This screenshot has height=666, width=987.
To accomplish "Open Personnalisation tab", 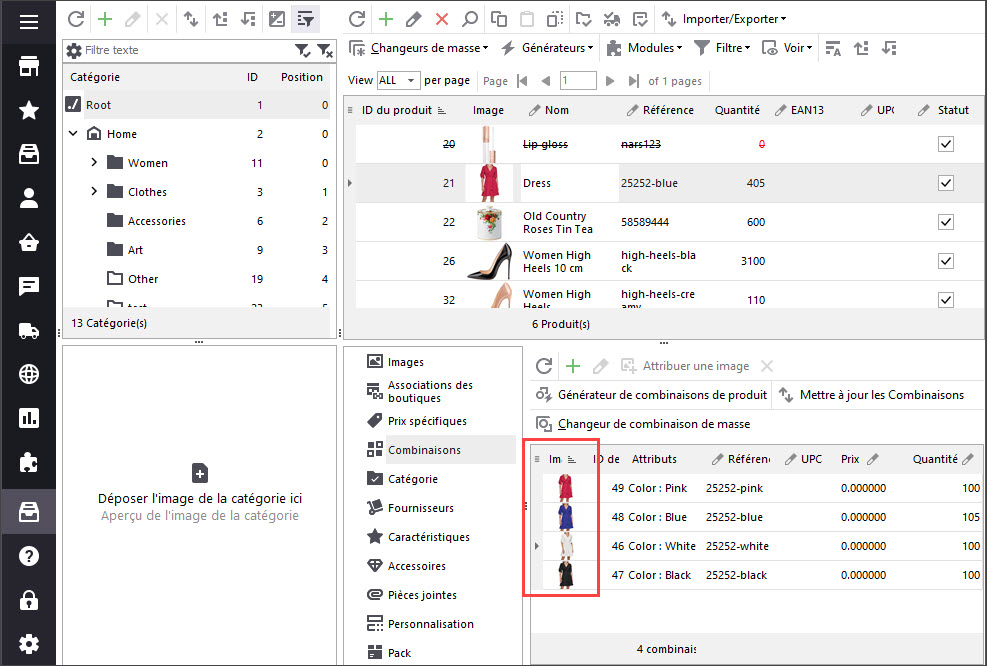I will coord(420,623).
